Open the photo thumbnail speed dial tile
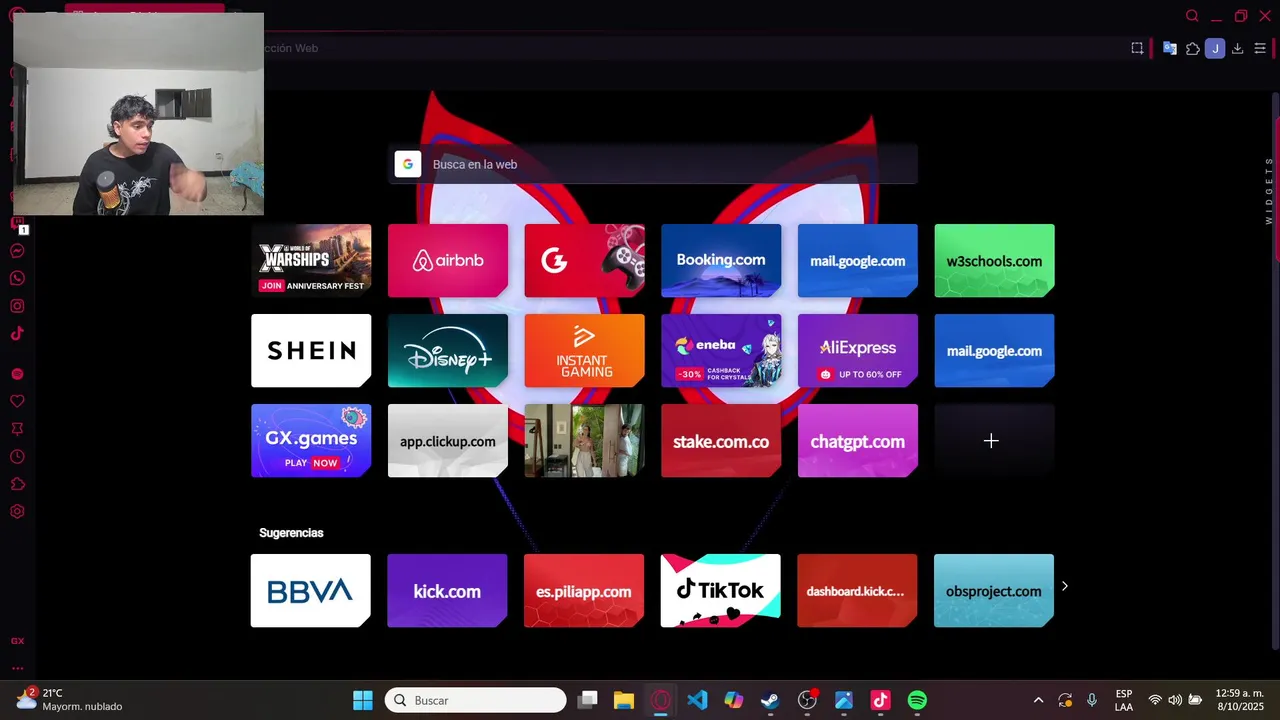The image size is (1280, 720). (x=584, y=440)
